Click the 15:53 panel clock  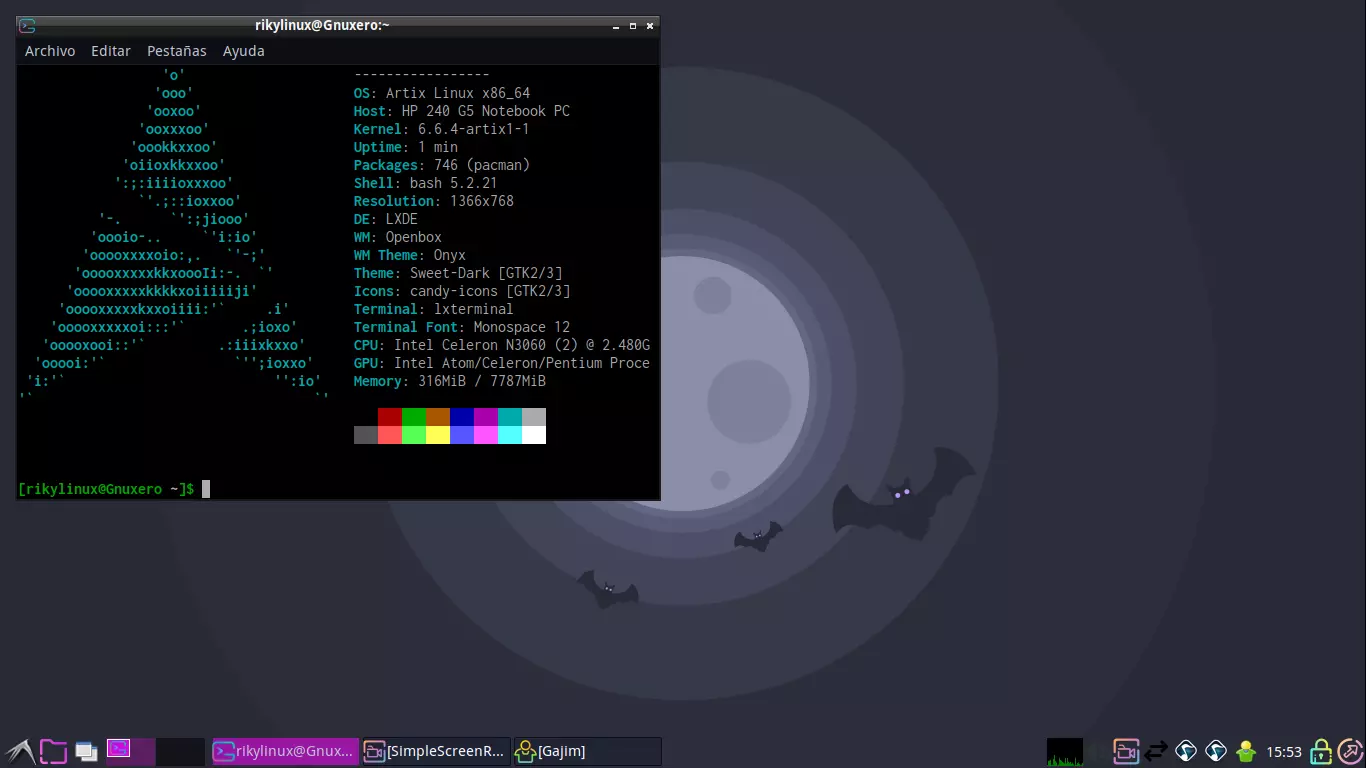1284,752
